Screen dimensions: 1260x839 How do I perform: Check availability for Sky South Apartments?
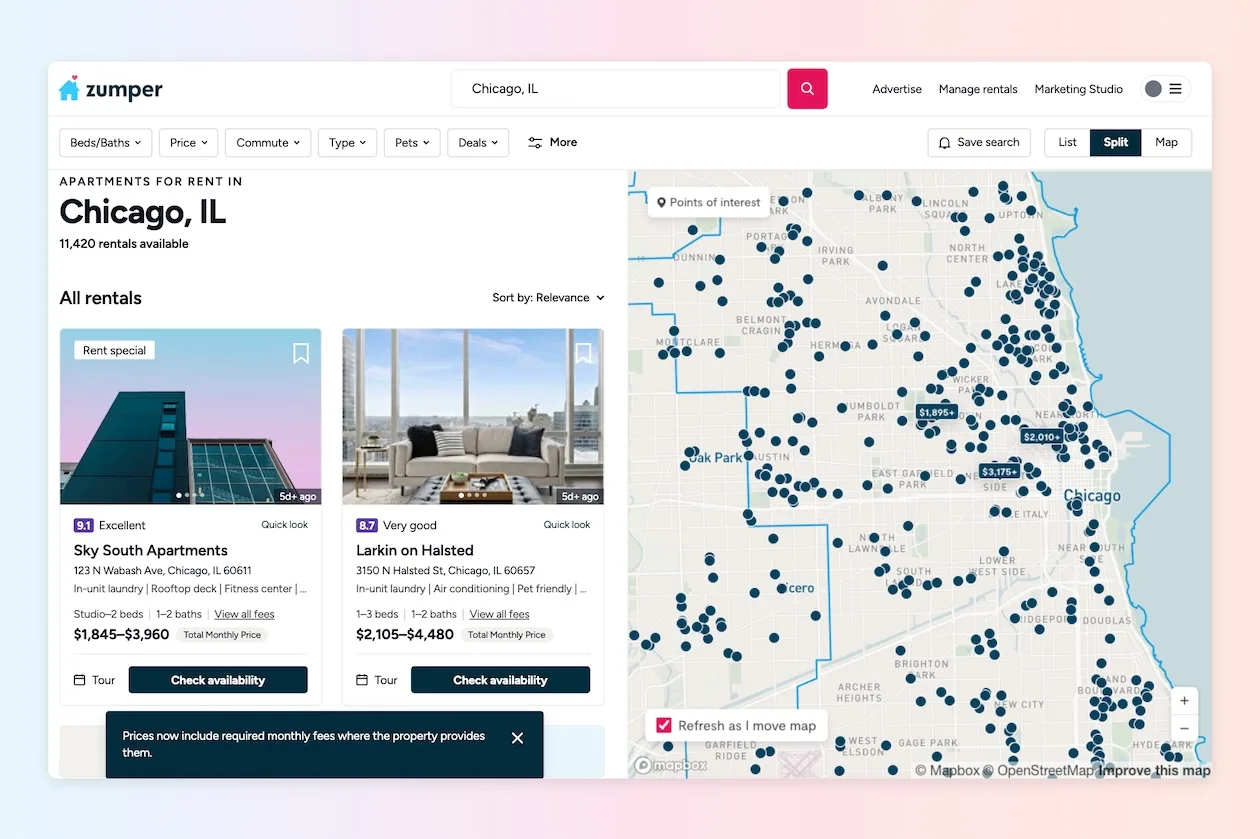click(218, 680)
